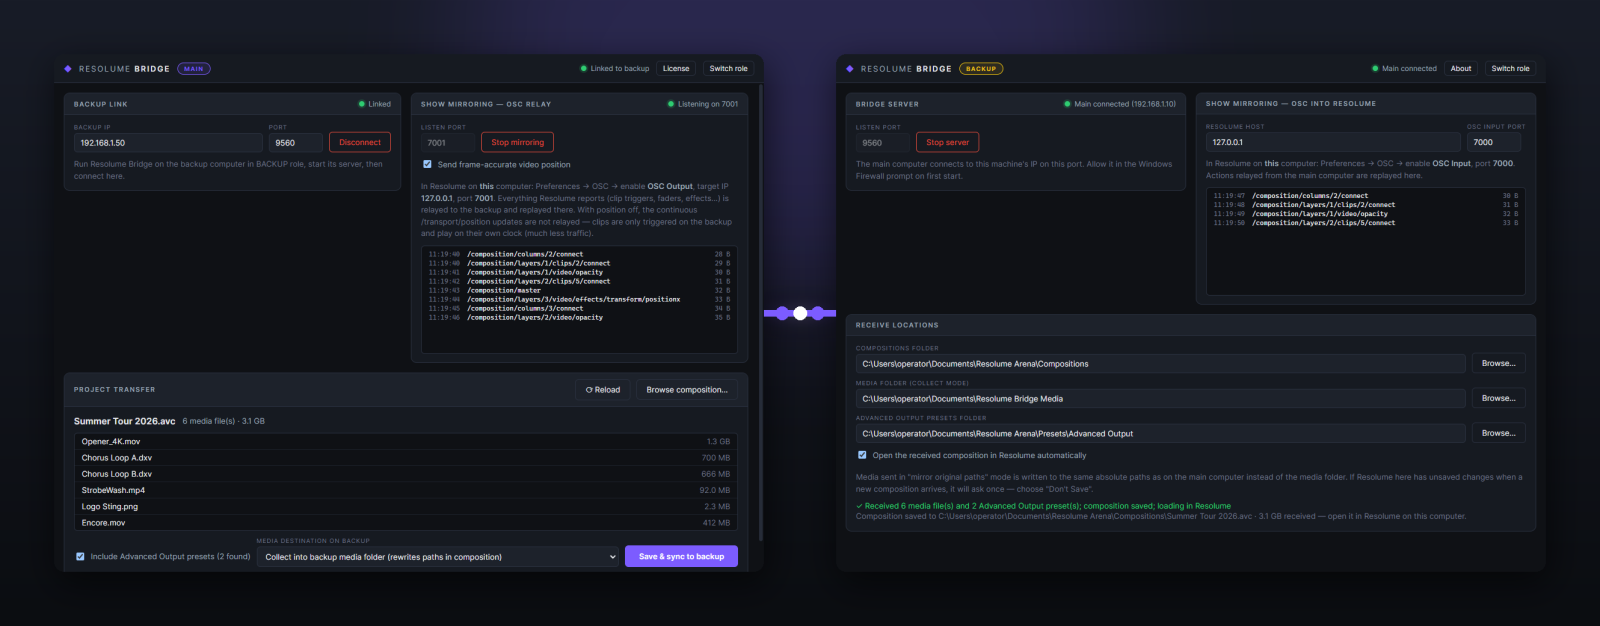This screenshot has height=626, width=1600.
Task: Click the Stop server button
Action: point(947,143)
